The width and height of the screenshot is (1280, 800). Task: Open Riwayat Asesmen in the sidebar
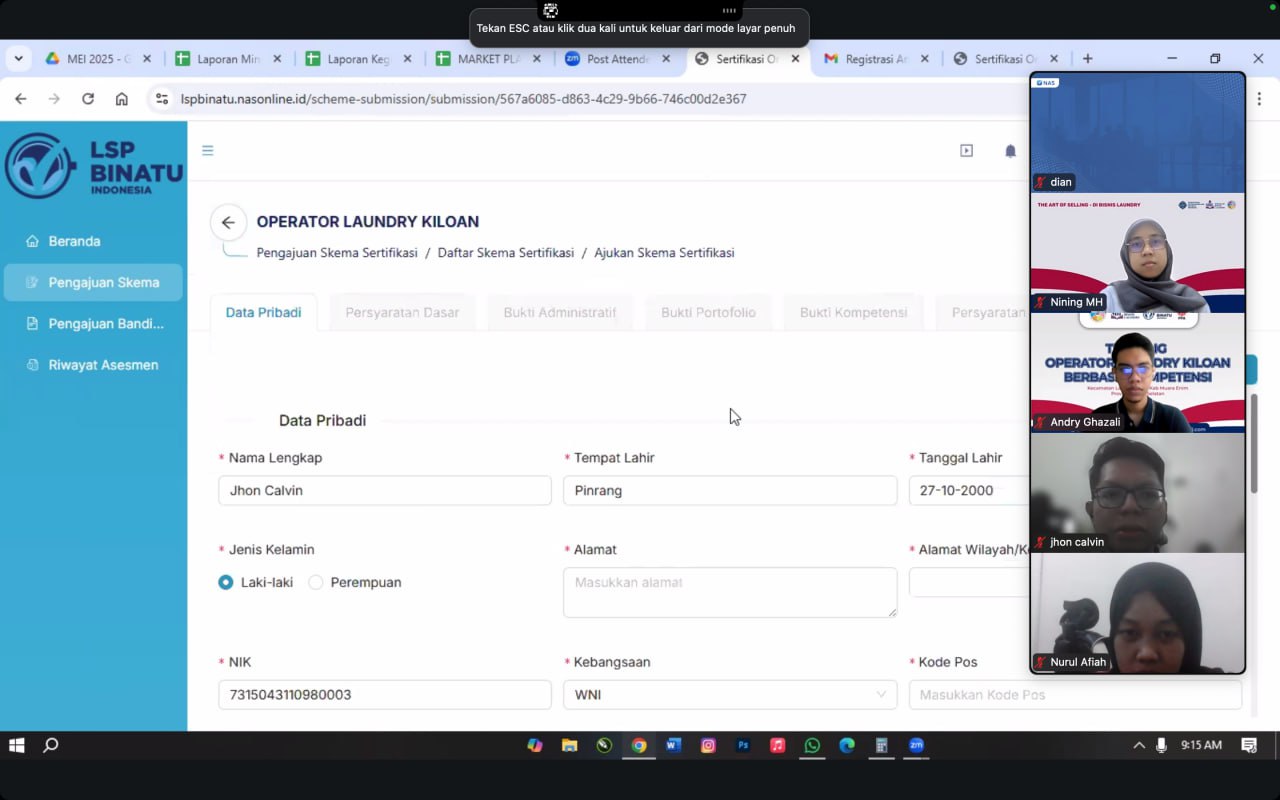click(x=103, y=365)
